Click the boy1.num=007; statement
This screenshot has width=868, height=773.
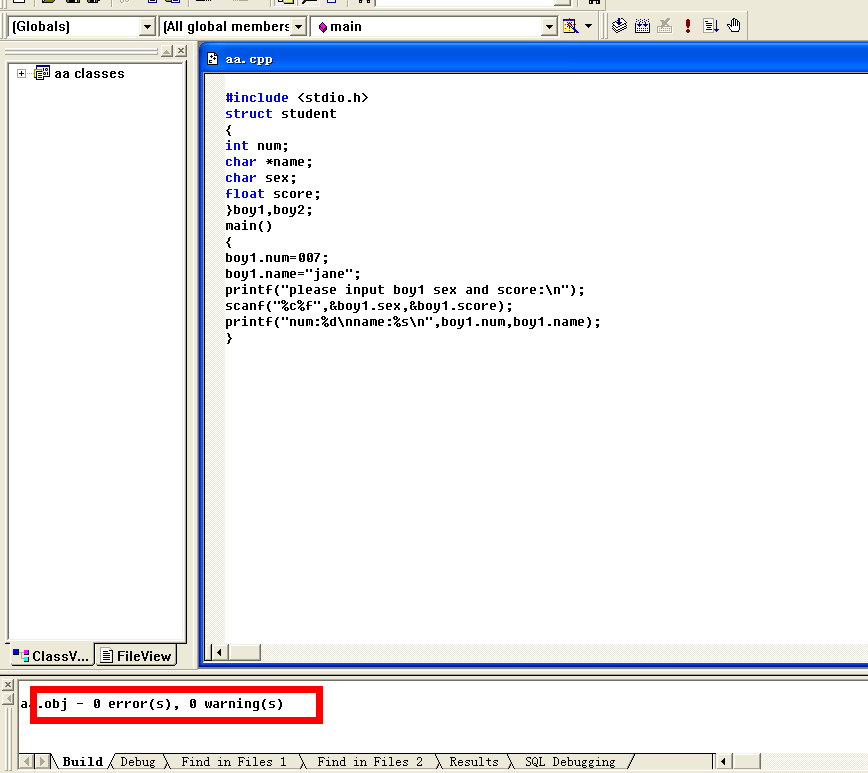[x=277, y=258]
